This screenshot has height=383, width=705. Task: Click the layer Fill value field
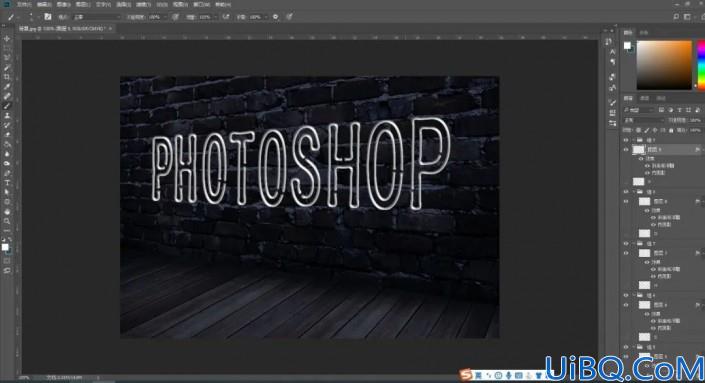[696, 130]
